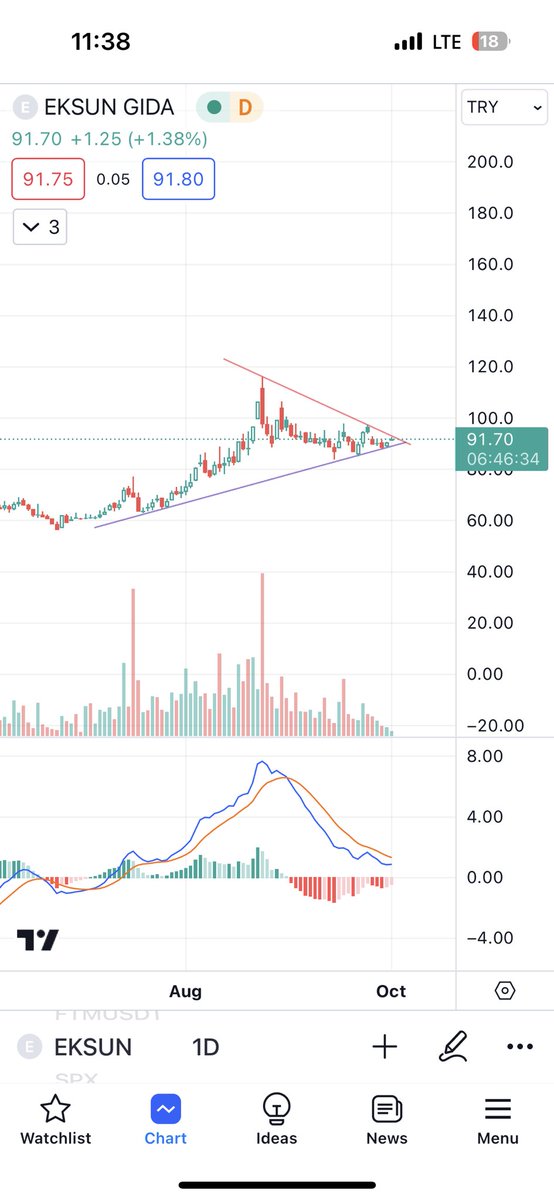Tap the Aug date label on time axis
Image resolution: width=554 pixels, height=1200 pixels.
tap(185, 991)
